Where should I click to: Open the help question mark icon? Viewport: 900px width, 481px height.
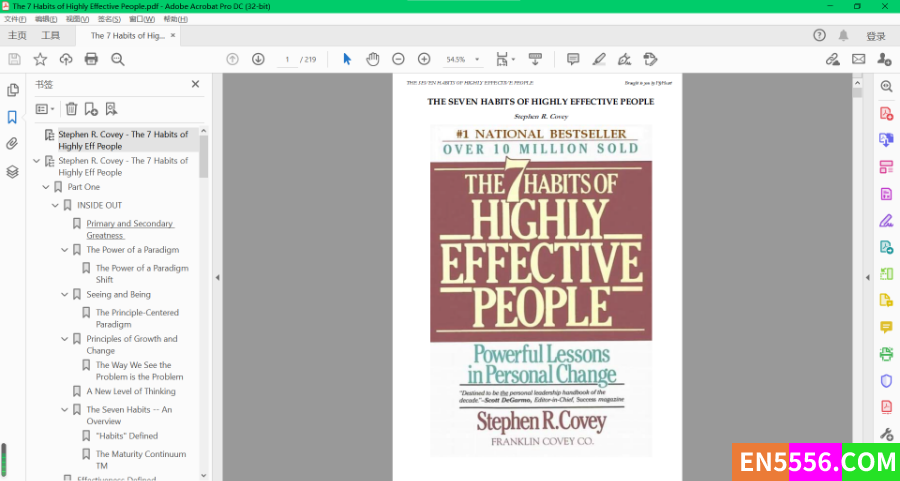819,36
